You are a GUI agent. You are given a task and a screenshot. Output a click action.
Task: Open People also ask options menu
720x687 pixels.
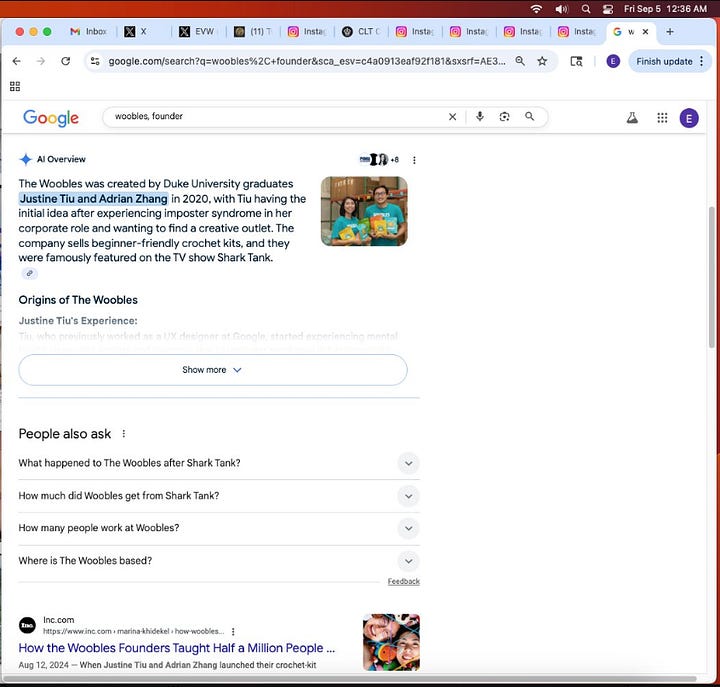click(x=124, y=434)
